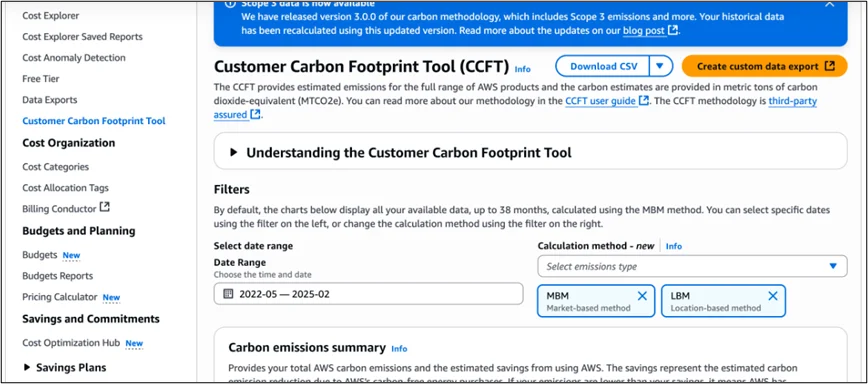
Task: Select Customer Carbon Footprint Tool sidebar item
Action: click(x=94, y=121)
